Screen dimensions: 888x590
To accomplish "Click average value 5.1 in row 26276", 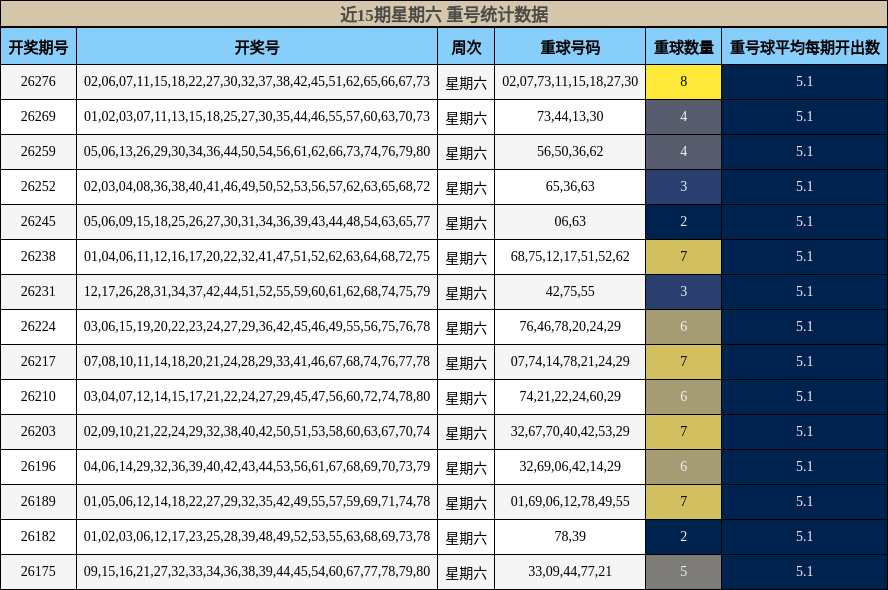I will pyautogui.click(x=805, y=82).
